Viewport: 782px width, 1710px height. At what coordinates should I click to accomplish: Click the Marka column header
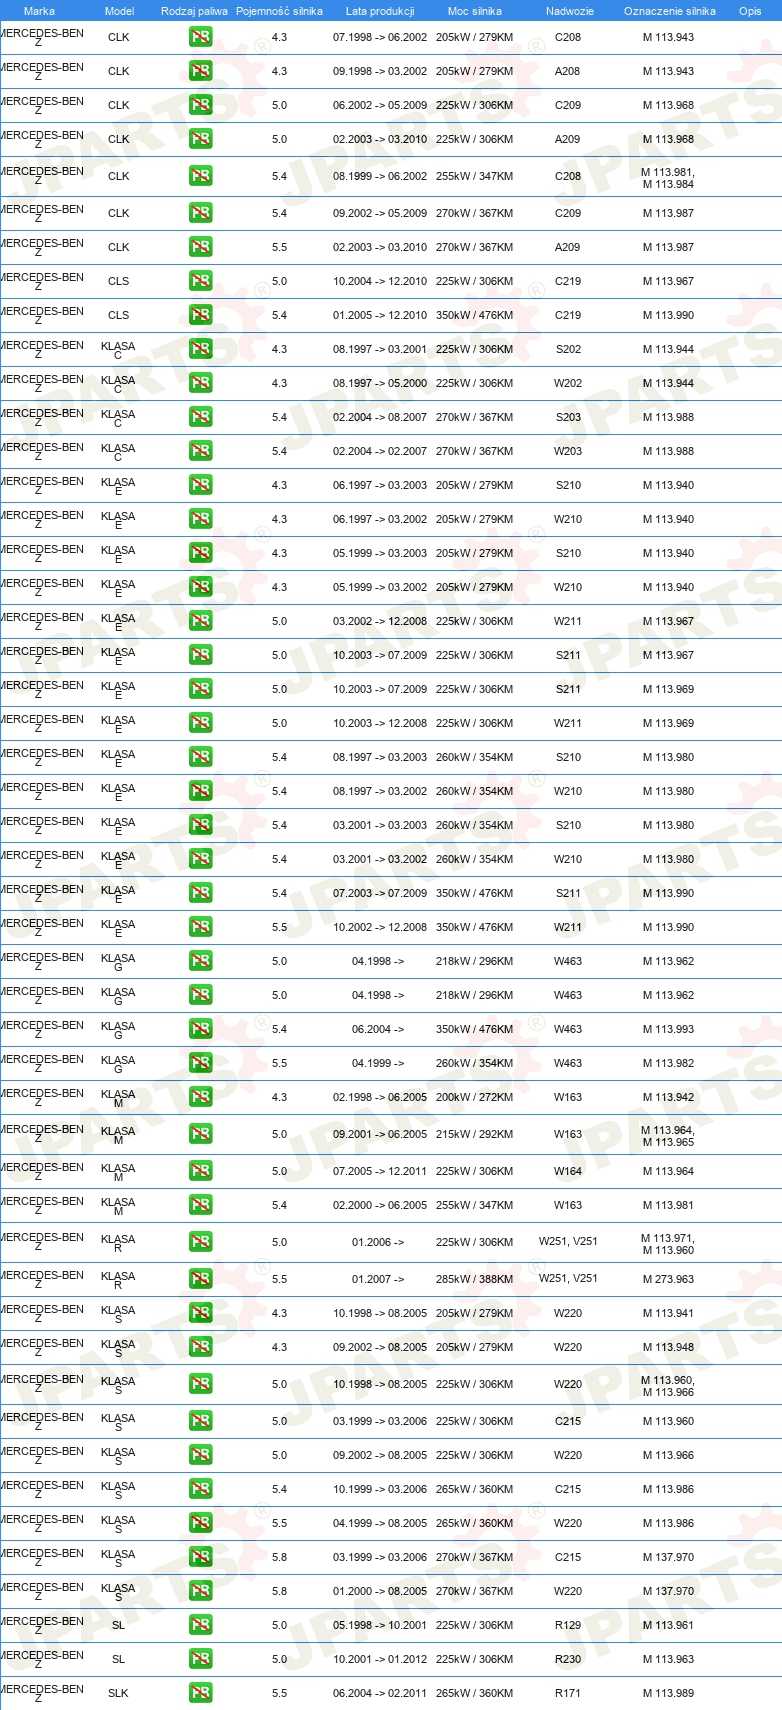[x=39, y=11]
